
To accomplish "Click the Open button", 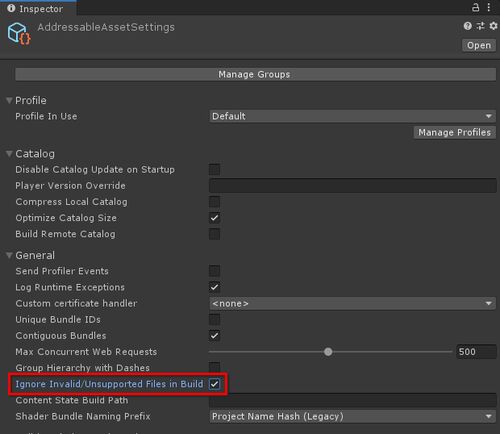I will [479, 45].
